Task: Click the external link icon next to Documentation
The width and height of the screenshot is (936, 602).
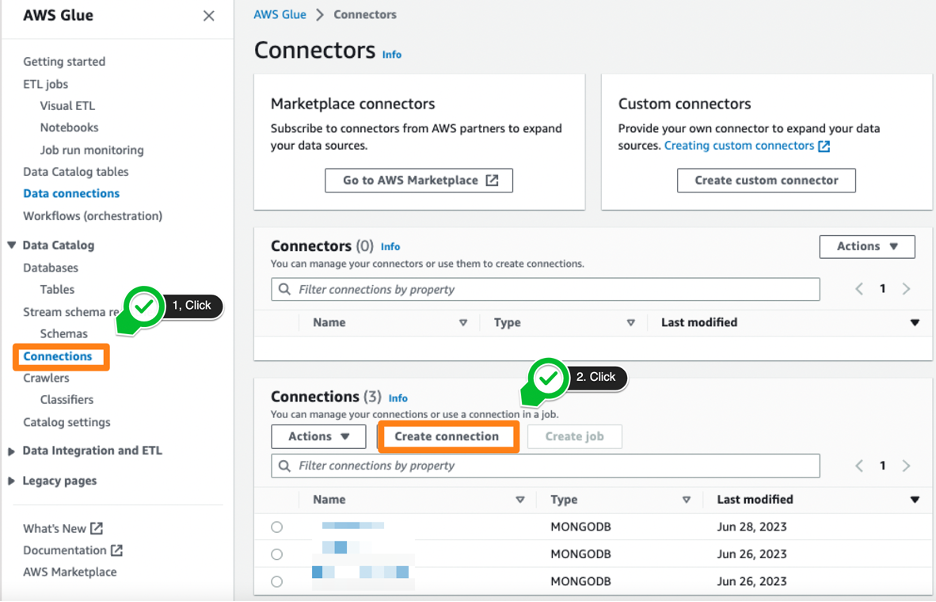Action: click(116, 550)
